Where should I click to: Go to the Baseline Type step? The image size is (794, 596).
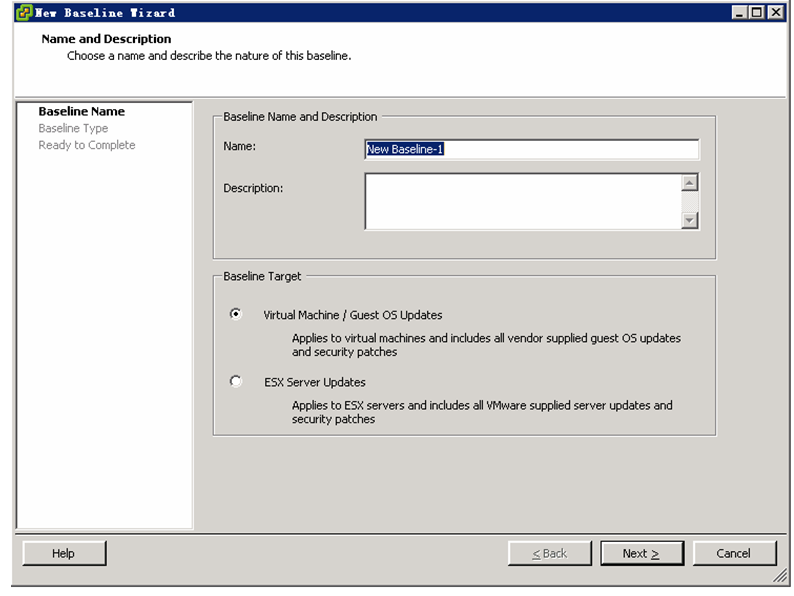73,128
